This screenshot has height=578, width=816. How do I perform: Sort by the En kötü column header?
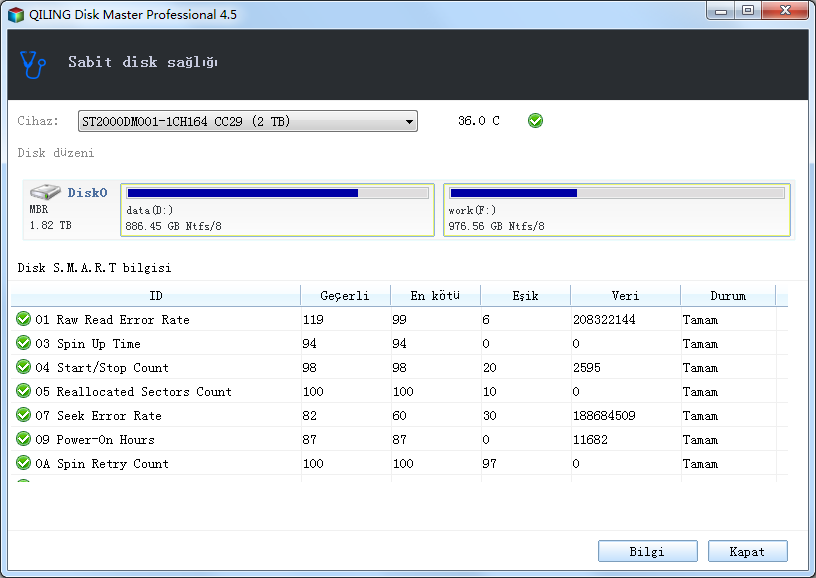pyautogui.click(x=436, y=296)
